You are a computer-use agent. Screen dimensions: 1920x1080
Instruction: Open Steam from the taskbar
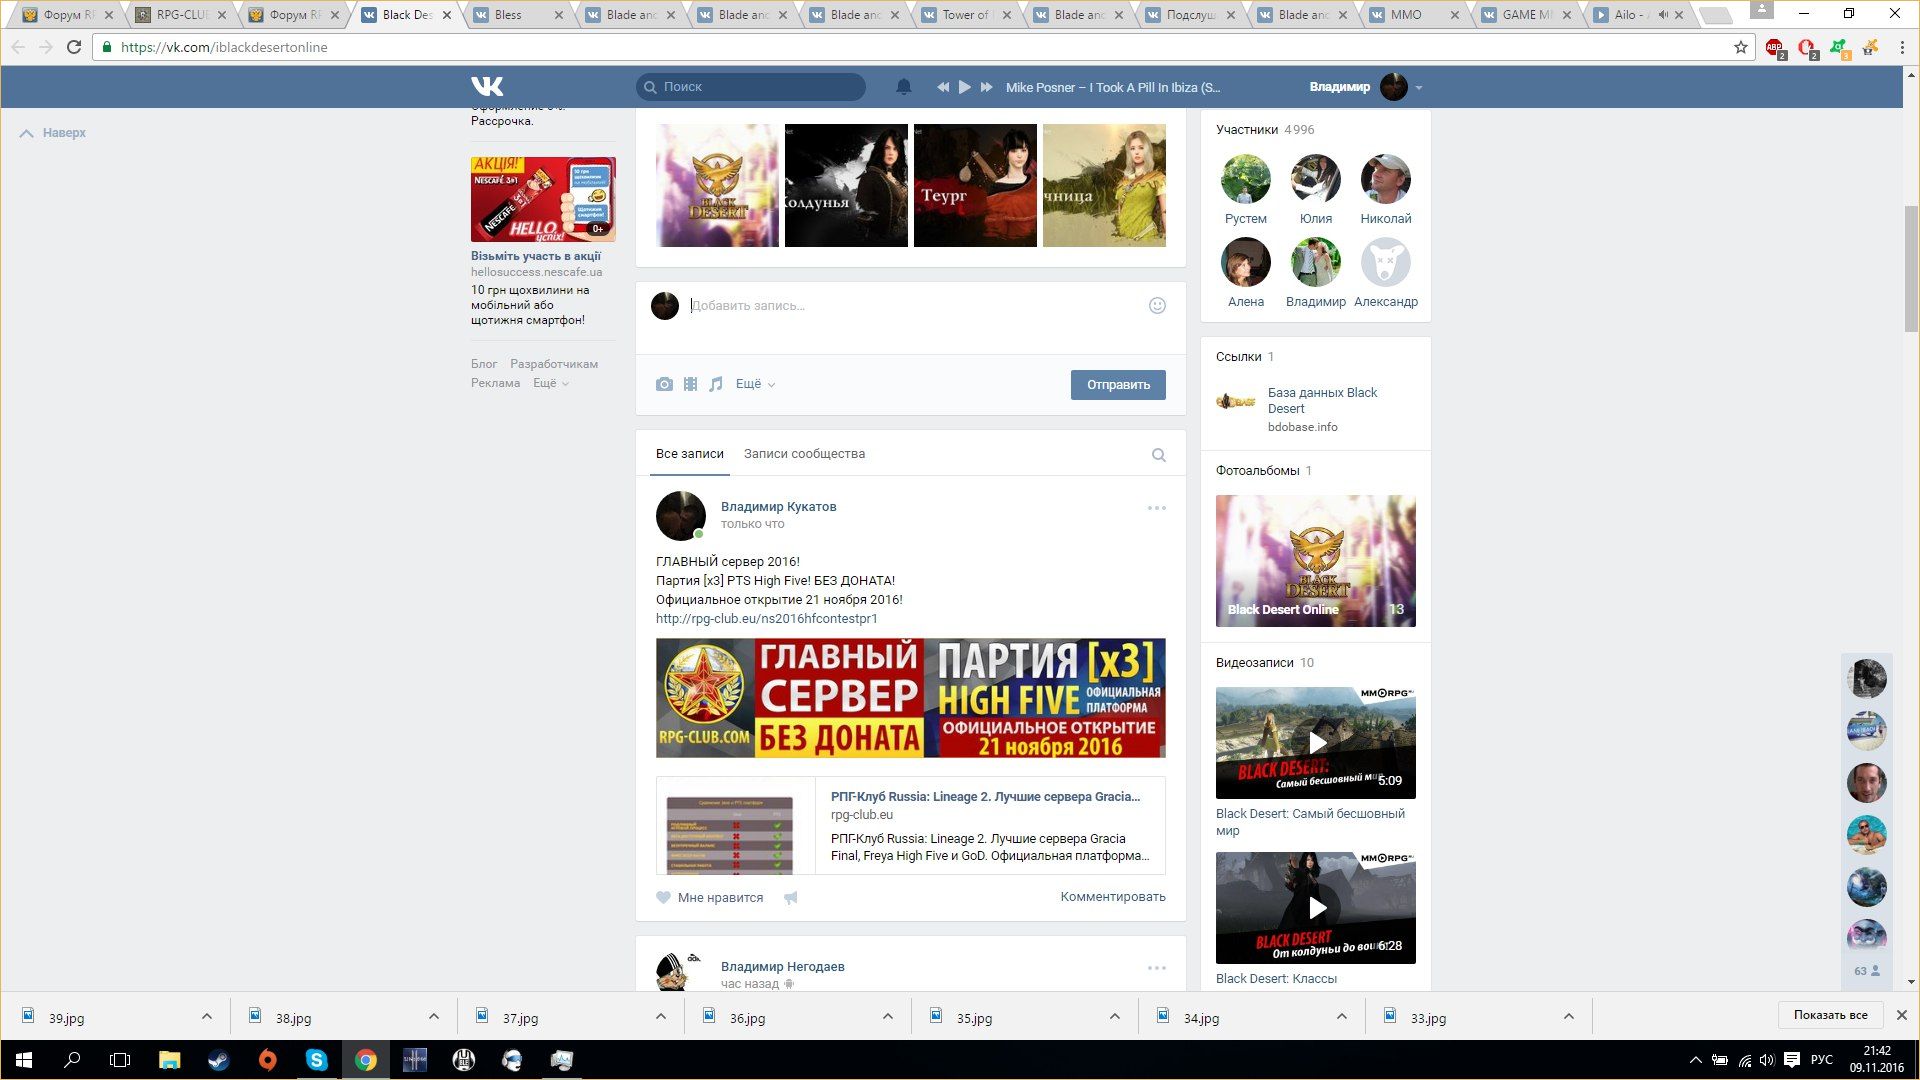[x=218, y=1060]
